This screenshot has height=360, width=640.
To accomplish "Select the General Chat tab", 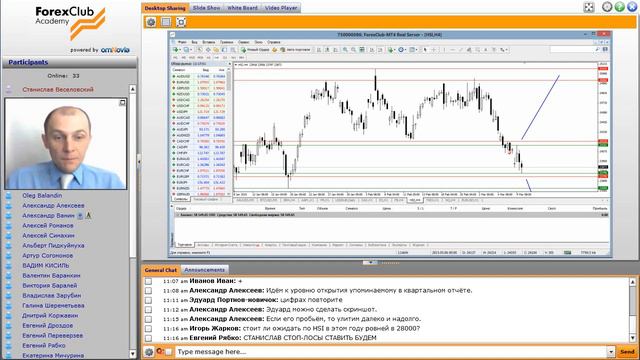I will tap(160, 270).
